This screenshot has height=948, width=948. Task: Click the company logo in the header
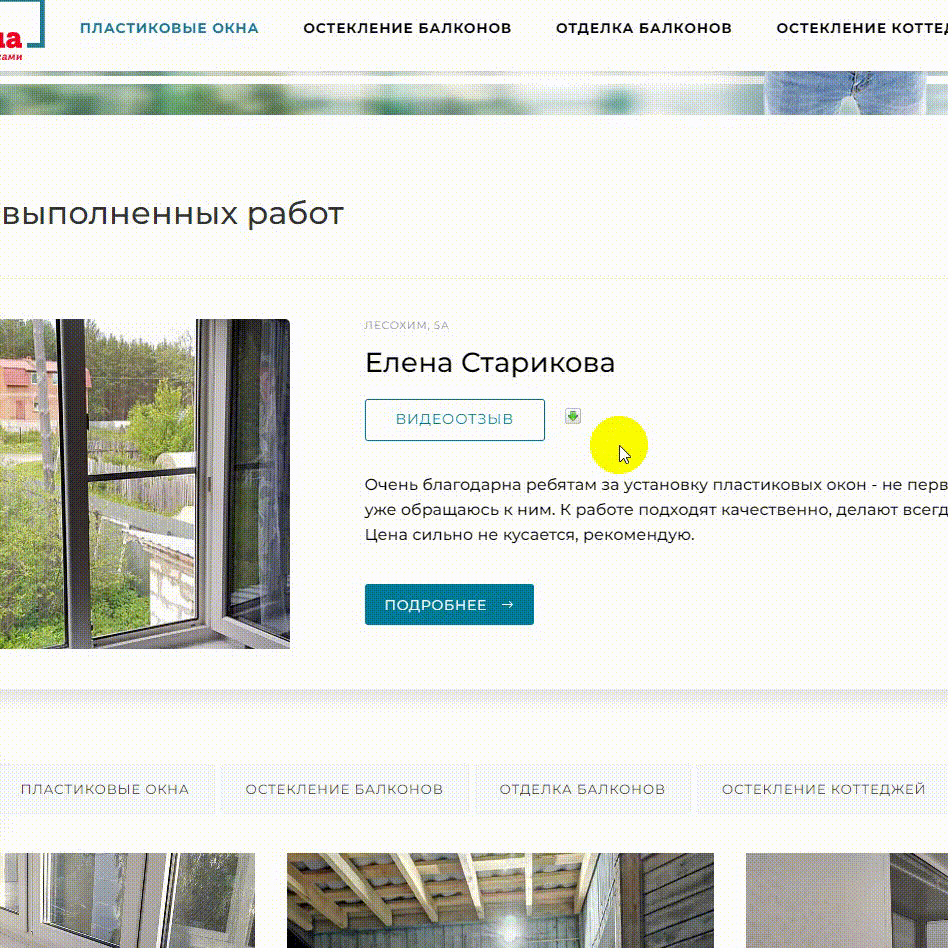22,31
